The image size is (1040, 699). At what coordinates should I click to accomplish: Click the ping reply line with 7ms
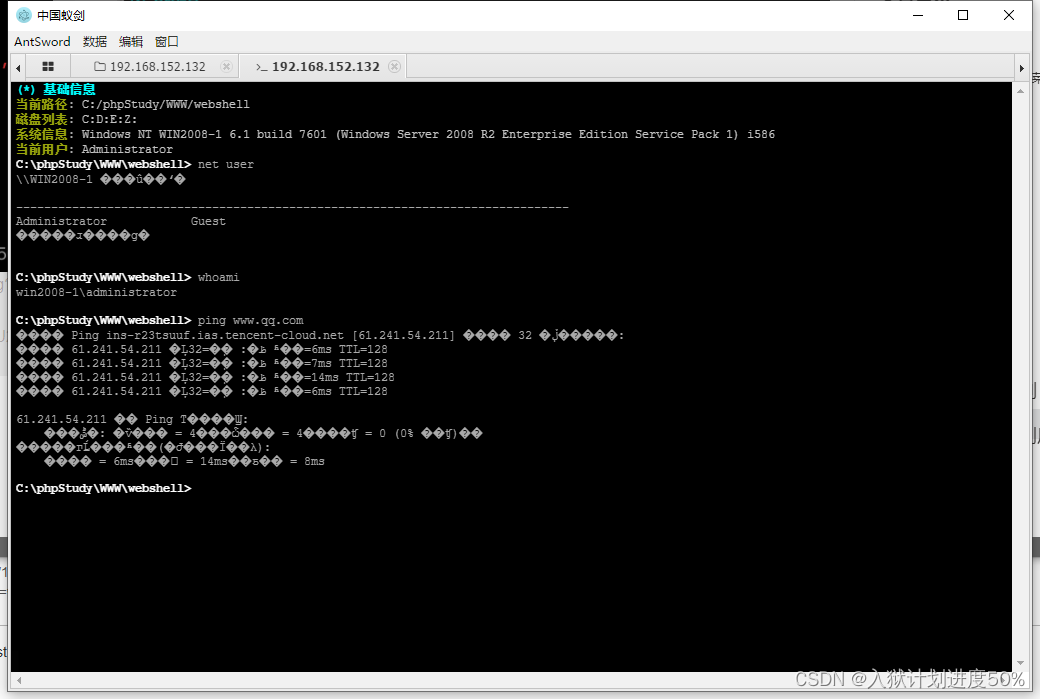click(202, 363)
